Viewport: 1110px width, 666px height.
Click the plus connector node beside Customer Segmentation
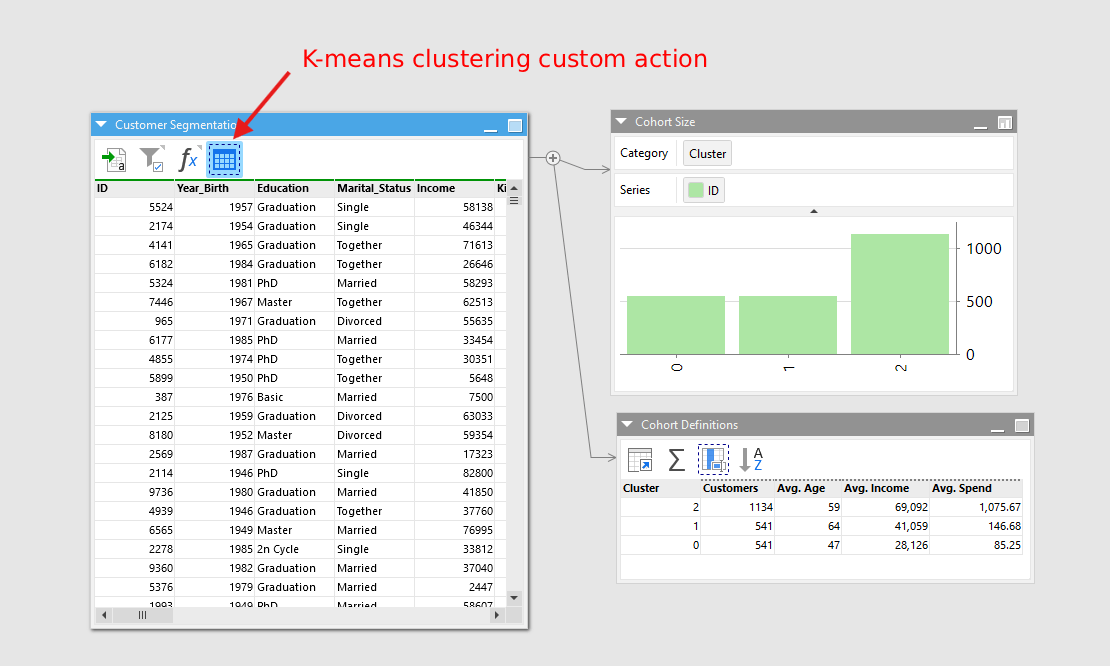553,159
